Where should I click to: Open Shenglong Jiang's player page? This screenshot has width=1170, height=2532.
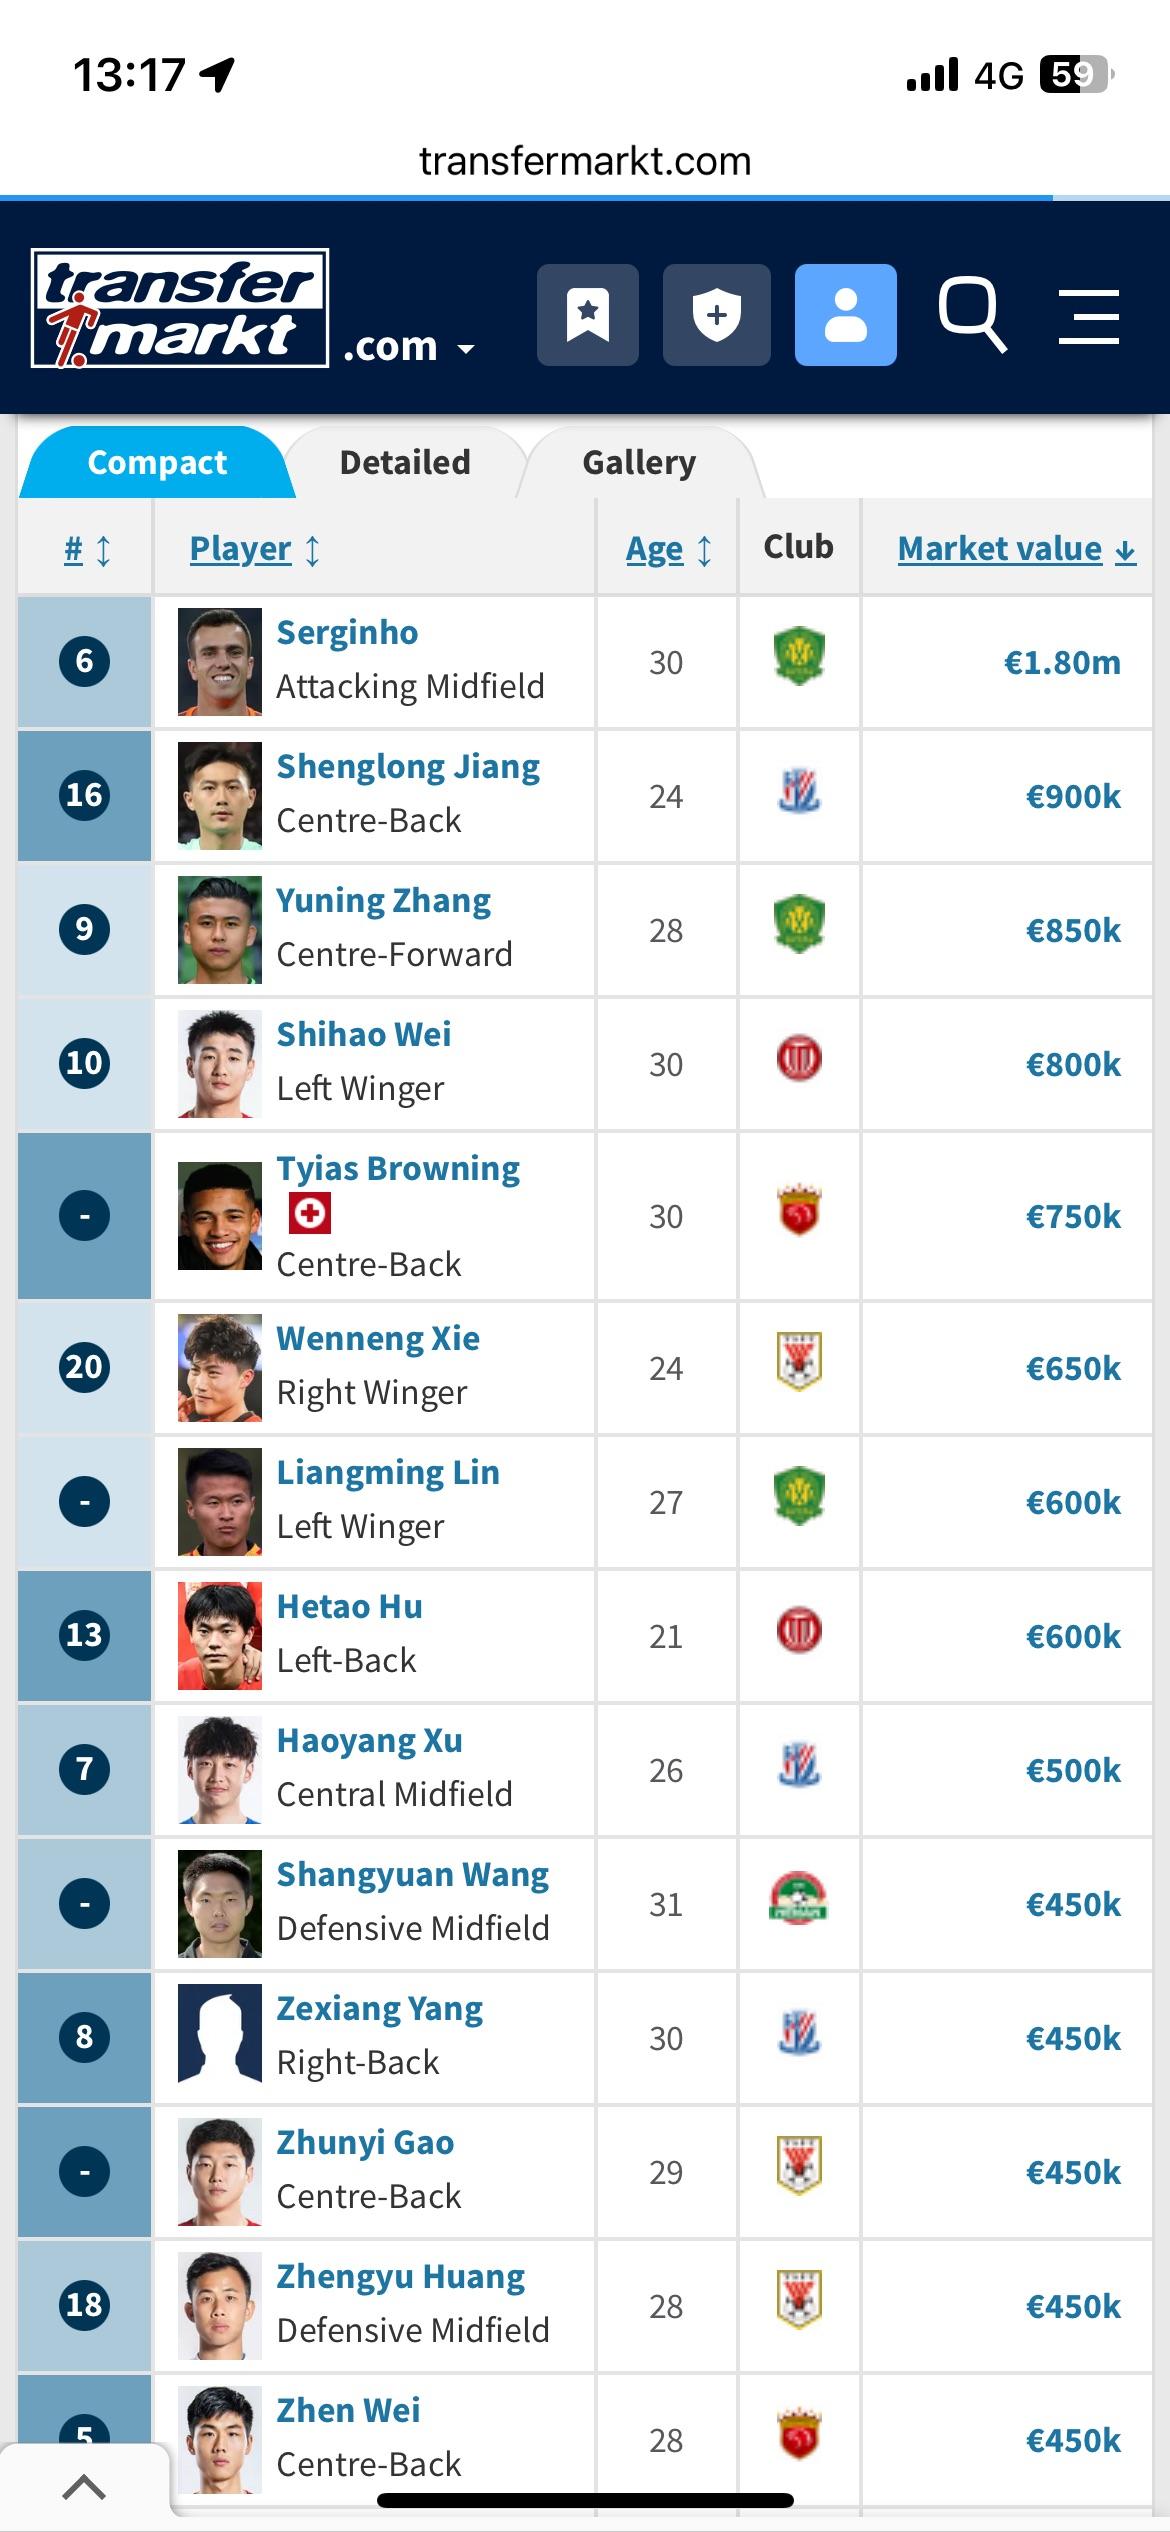(408, 767)
